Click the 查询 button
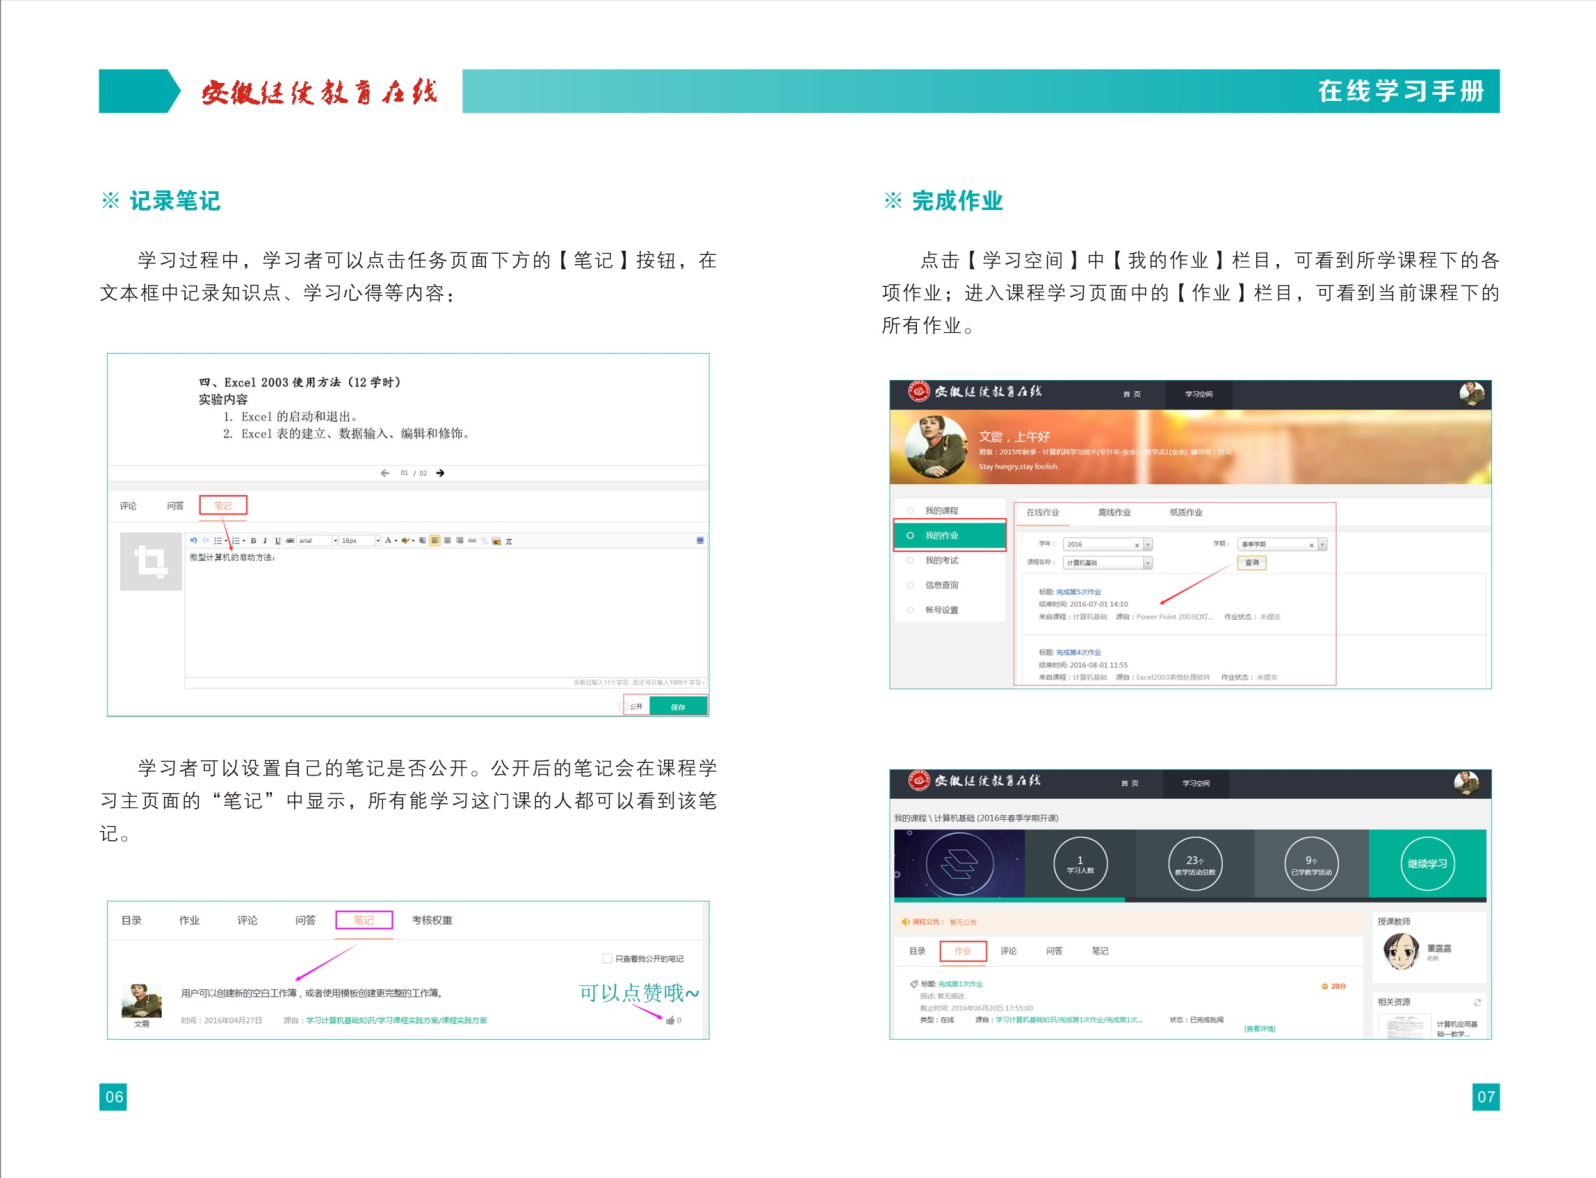The image size is (1596, 1178). coord(1252,563)
